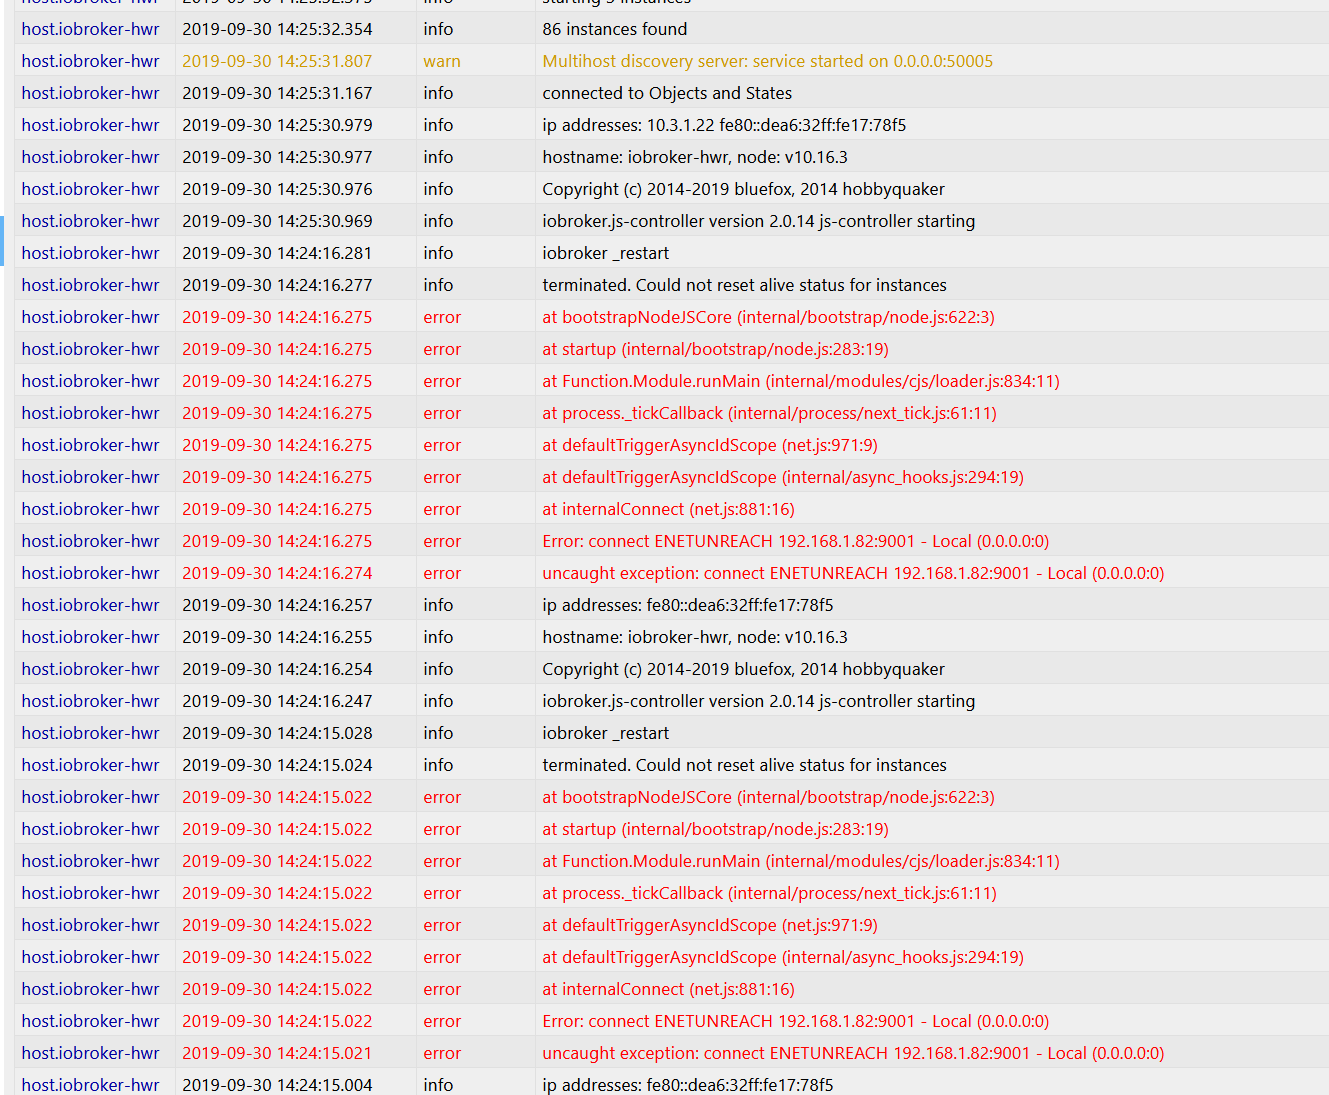
Task: Select host.iobroker-hwr in "connected to Objects and States" row
Action: pos(90,93)
